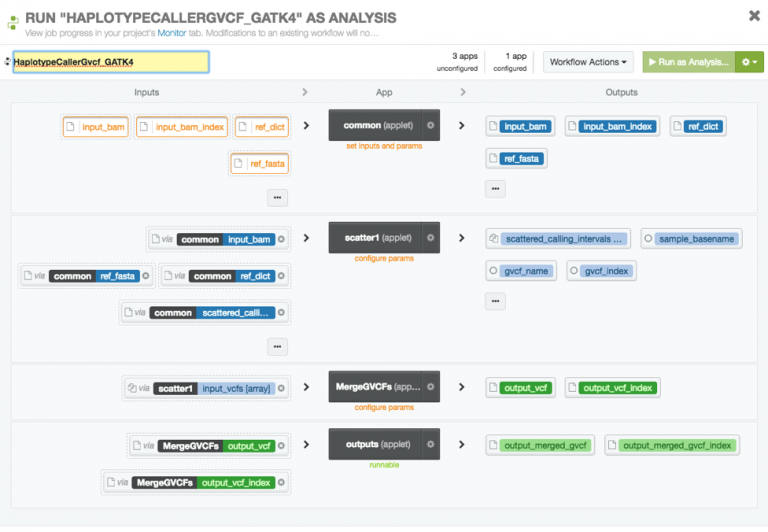Close the Run as Analysis dialog

(753, 16)
